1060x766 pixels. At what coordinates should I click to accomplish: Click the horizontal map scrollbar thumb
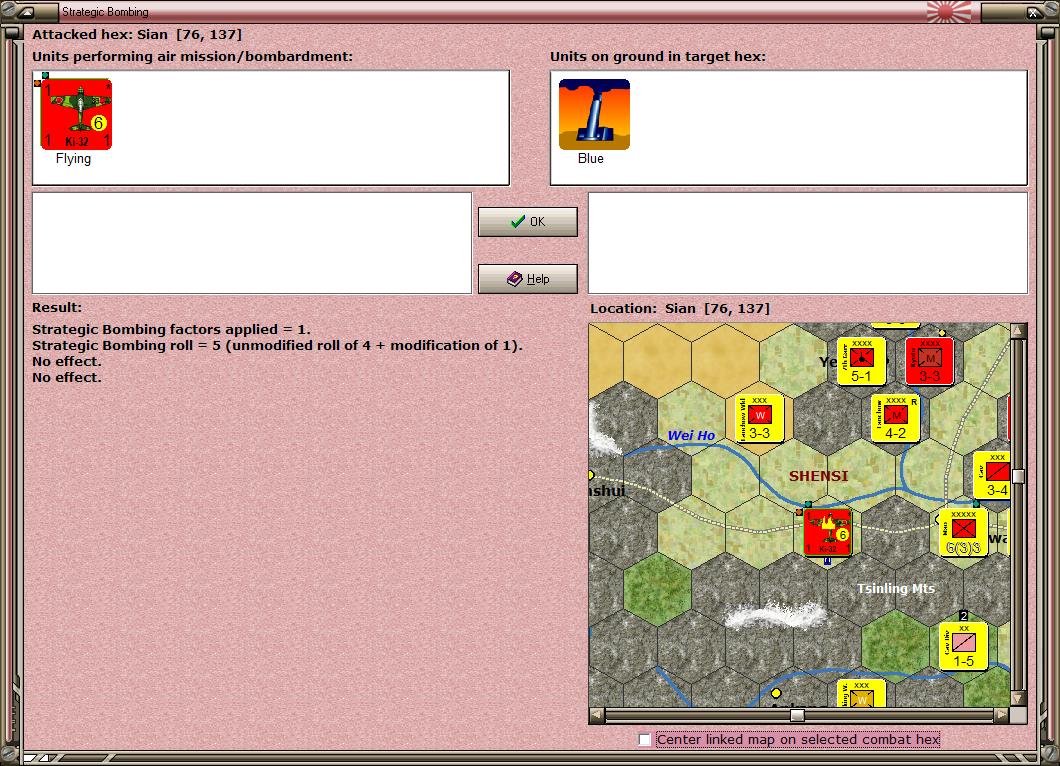[798, 715]
